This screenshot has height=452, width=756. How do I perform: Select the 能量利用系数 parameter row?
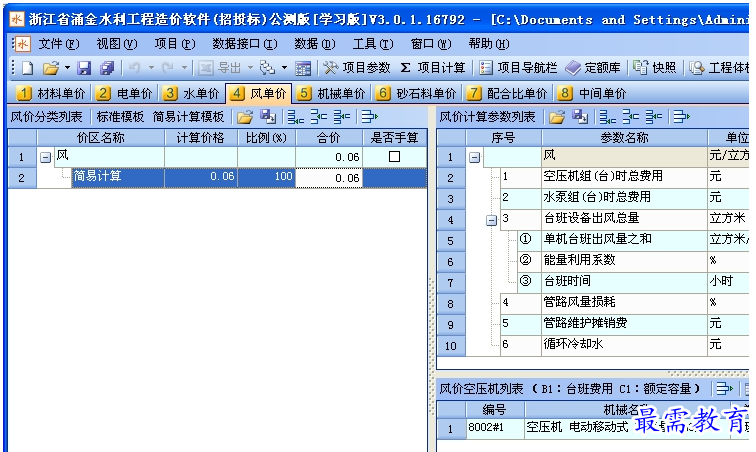(x=593, y=260)
